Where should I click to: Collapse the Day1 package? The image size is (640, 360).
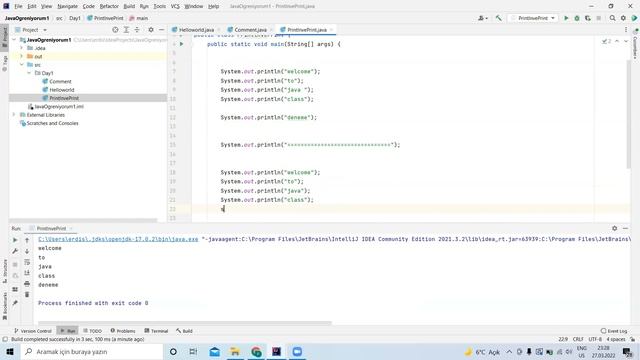[x=29, y=73]
